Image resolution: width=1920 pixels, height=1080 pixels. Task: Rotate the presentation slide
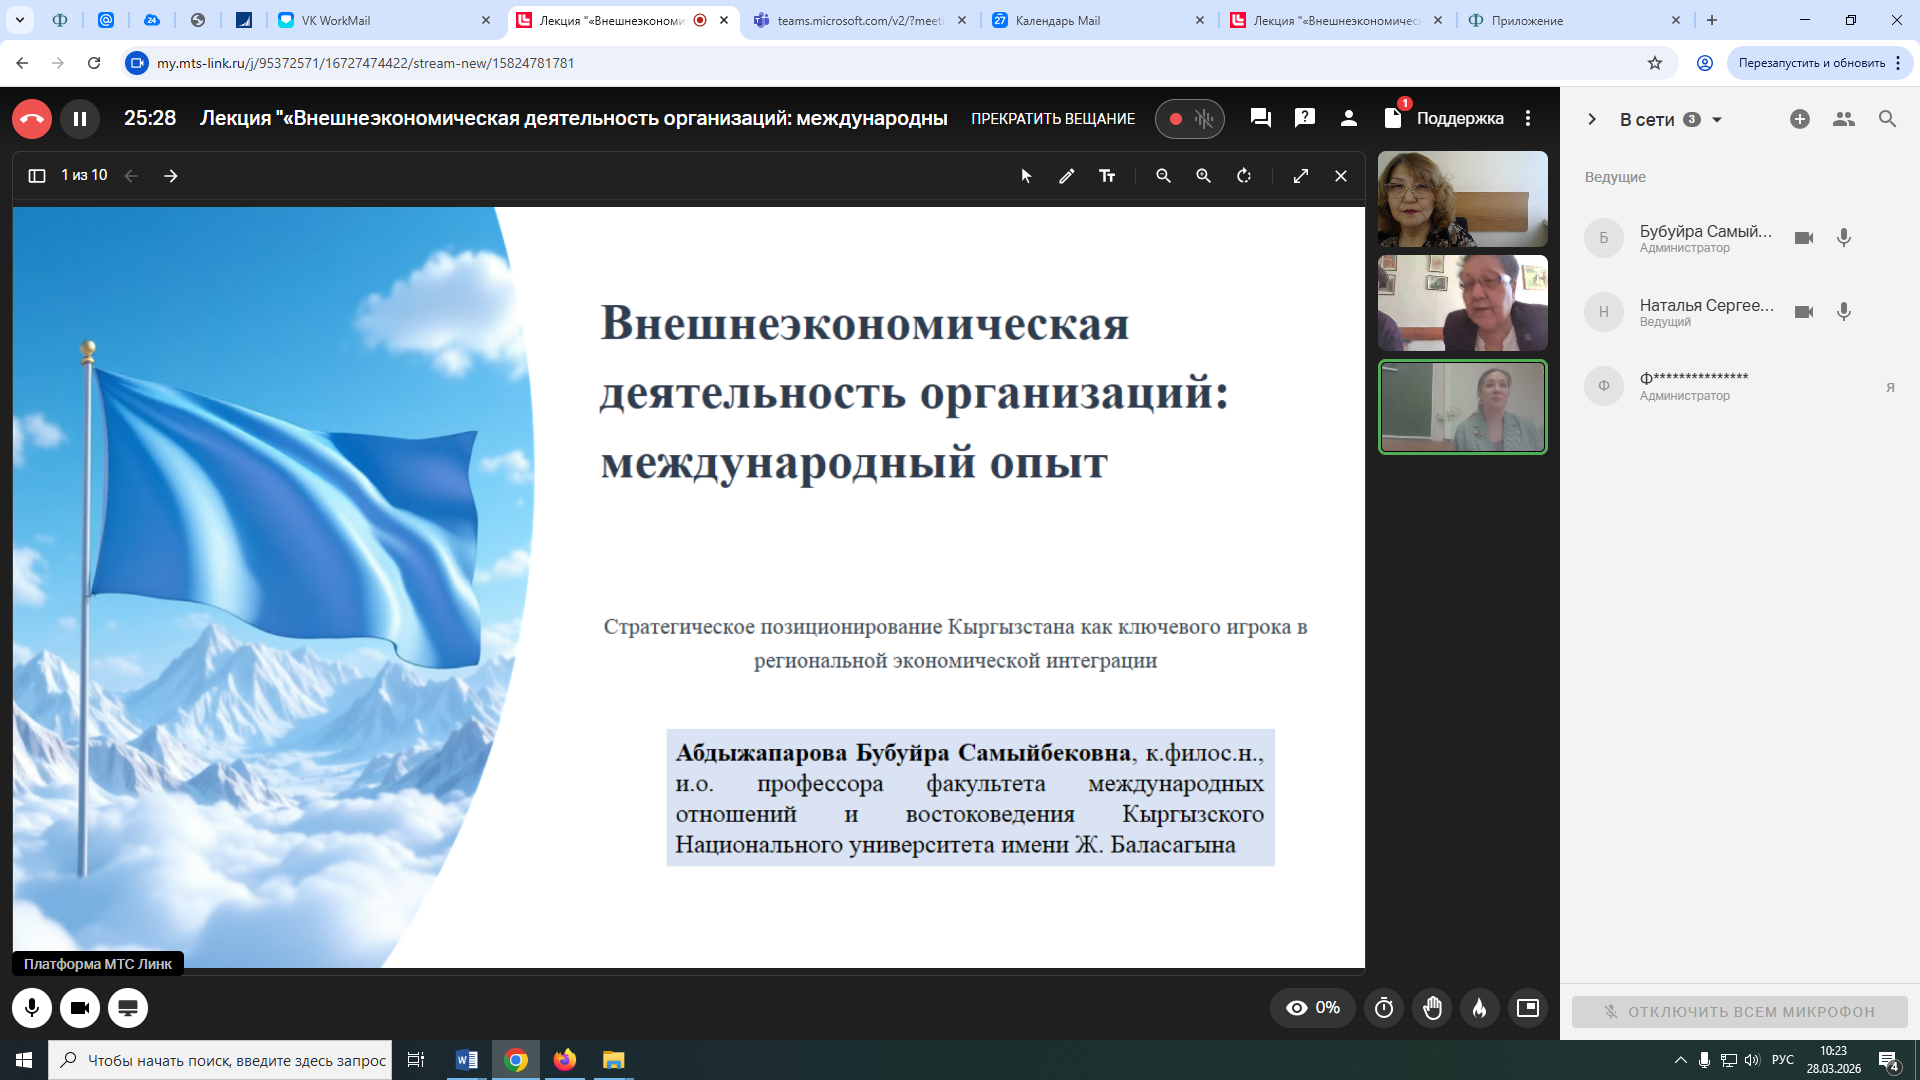1243,175
